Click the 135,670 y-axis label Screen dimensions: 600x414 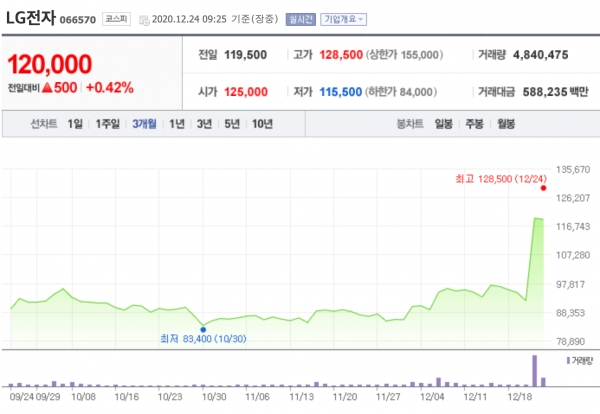(x=573, y=170)
